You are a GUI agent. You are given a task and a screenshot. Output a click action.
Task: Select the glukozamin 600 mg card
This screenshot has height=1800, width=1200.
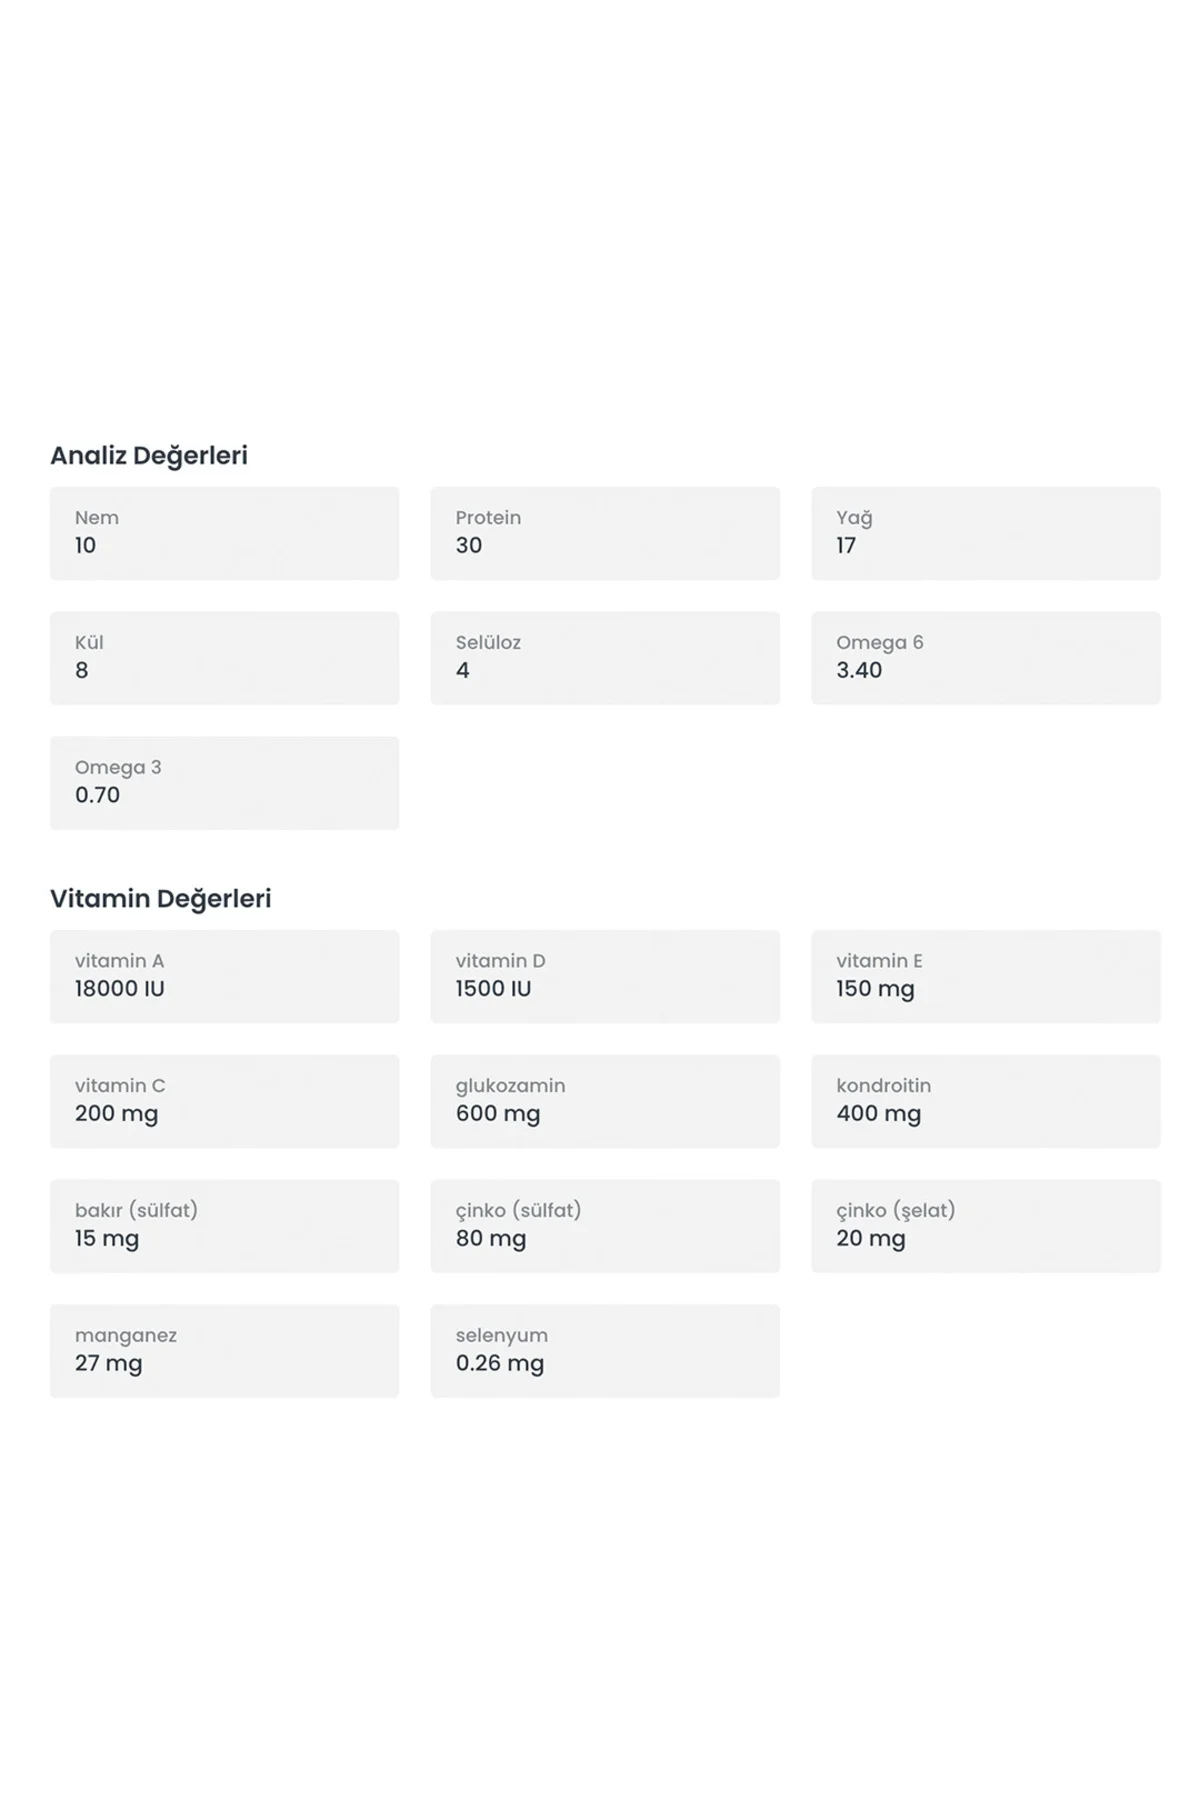605,1101
